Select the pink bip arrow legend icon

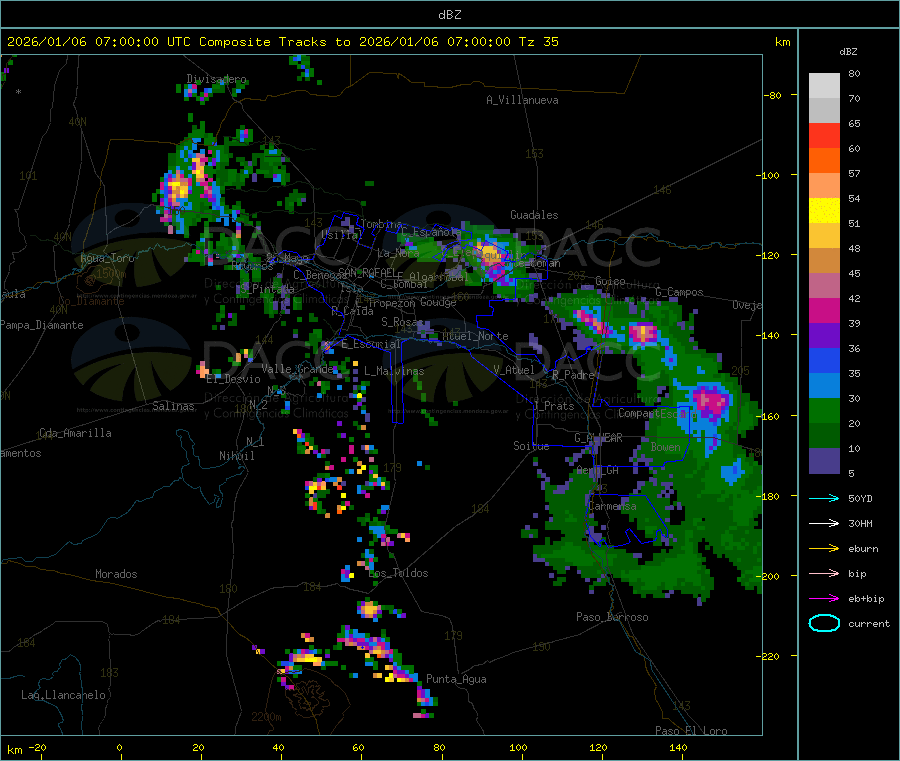click(824, 573)
